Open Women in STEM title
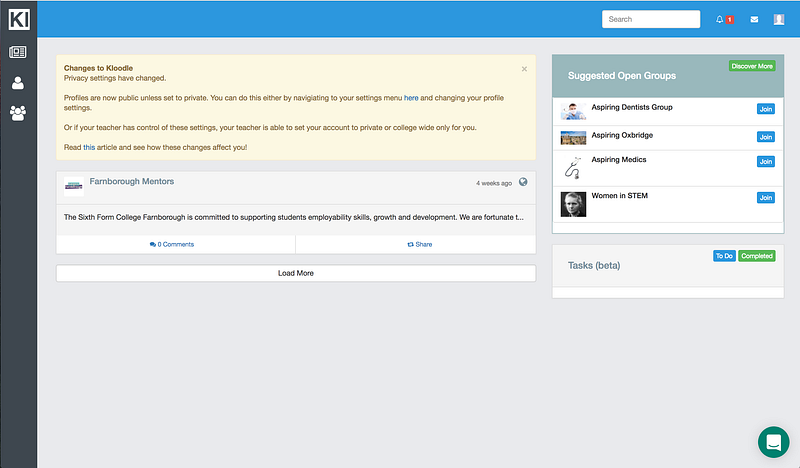The width and height of the screenshot is (800, 468). click(x=619, y=196)
